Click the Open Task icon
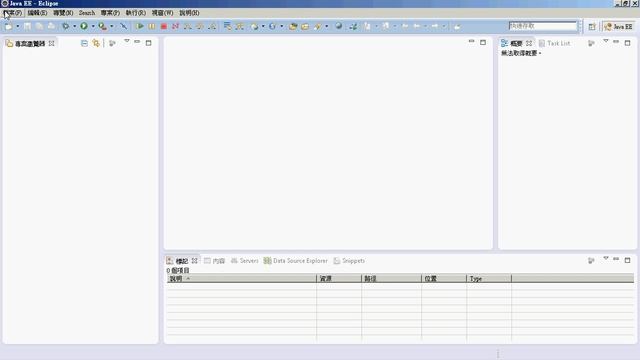 click(x=305, y=27)
